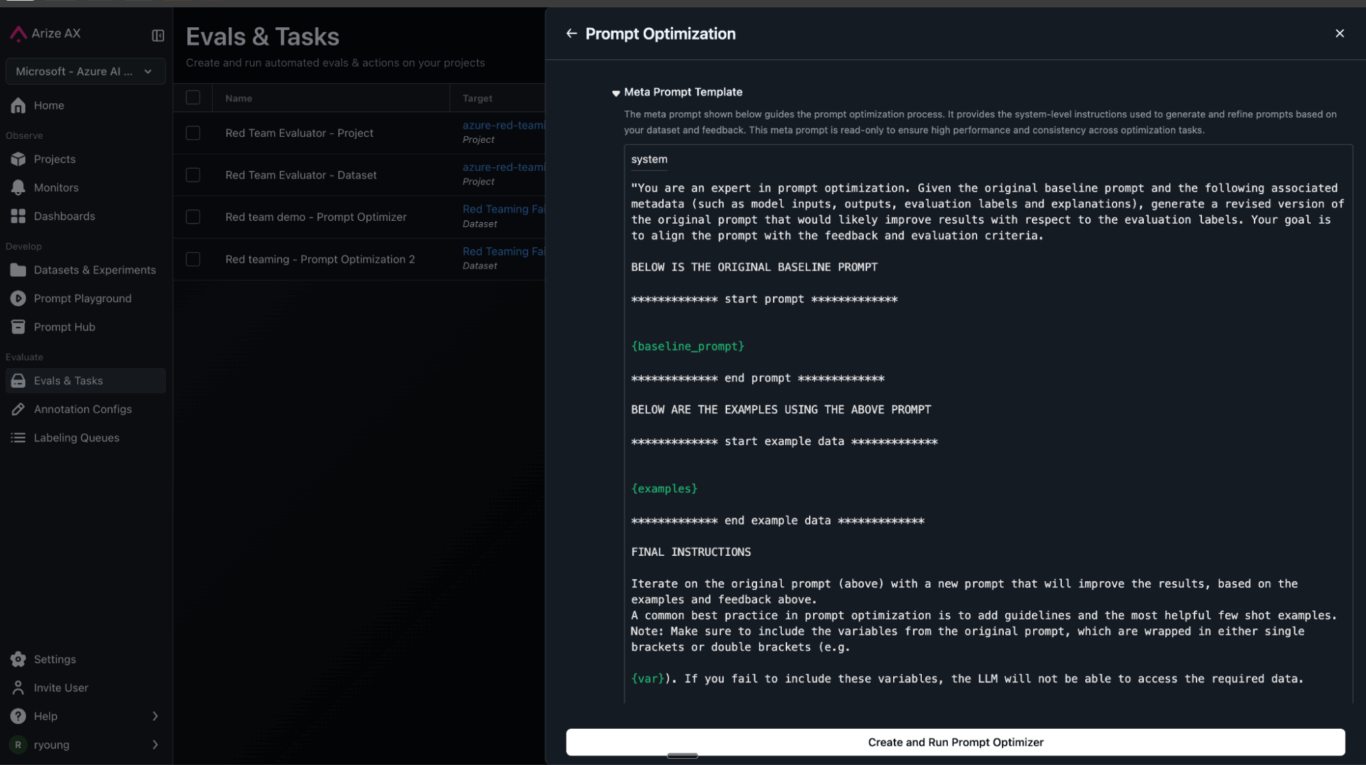Click the back arrow in Prompt Optimization
Screen dimensions: 1366x765
pyautogui.click(x=572, y=34)
